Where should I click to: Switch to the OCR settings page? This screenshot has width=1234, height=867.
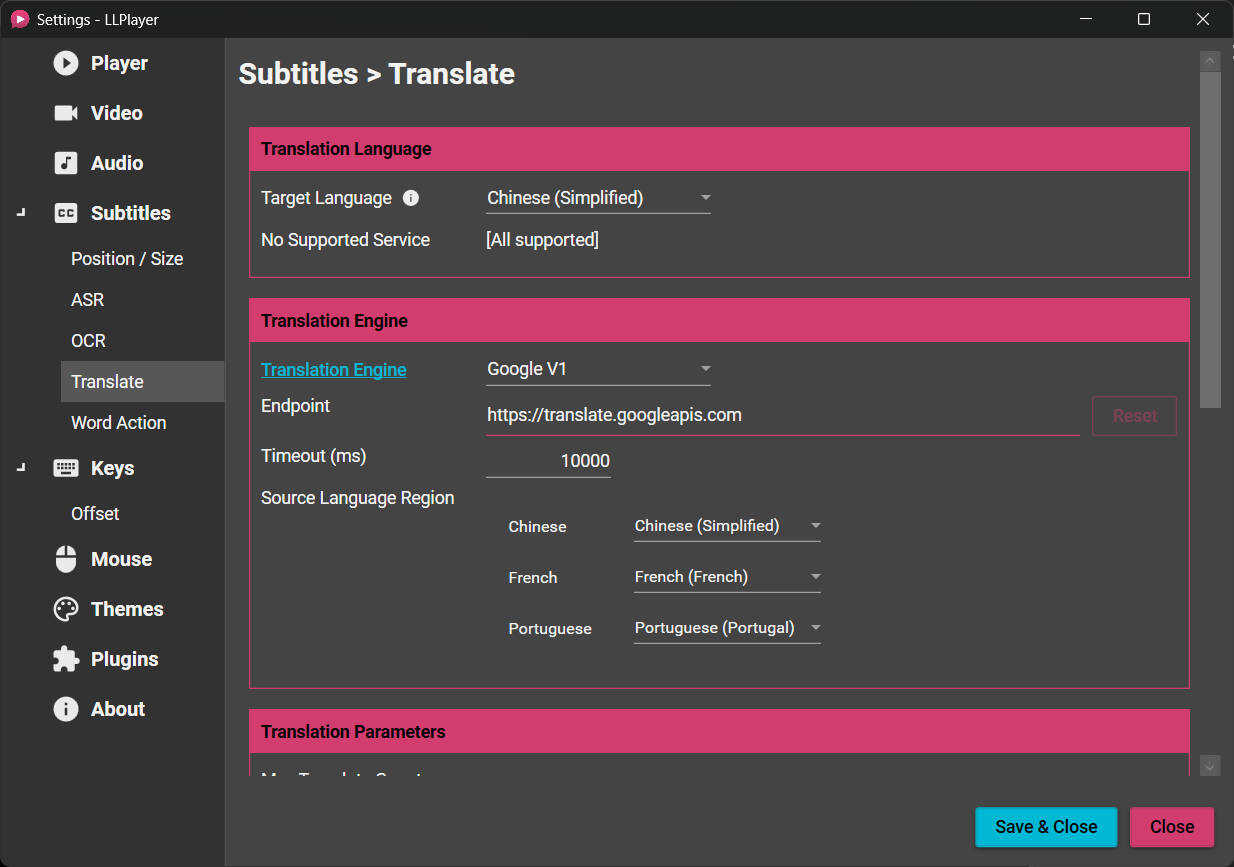[87, 340]
